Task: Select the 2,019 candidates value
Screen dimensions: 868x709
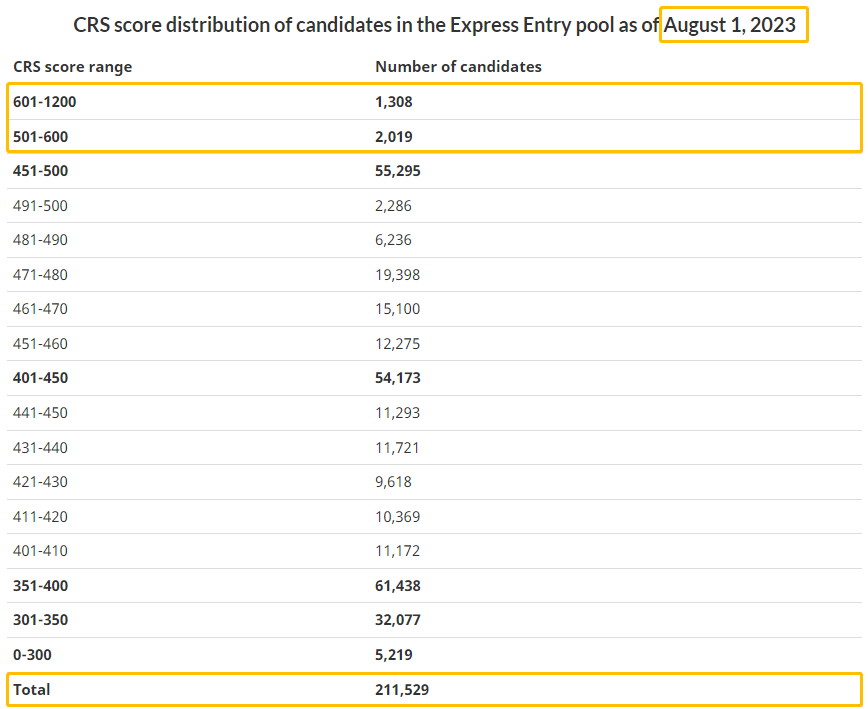Action: tap(394, 136)
